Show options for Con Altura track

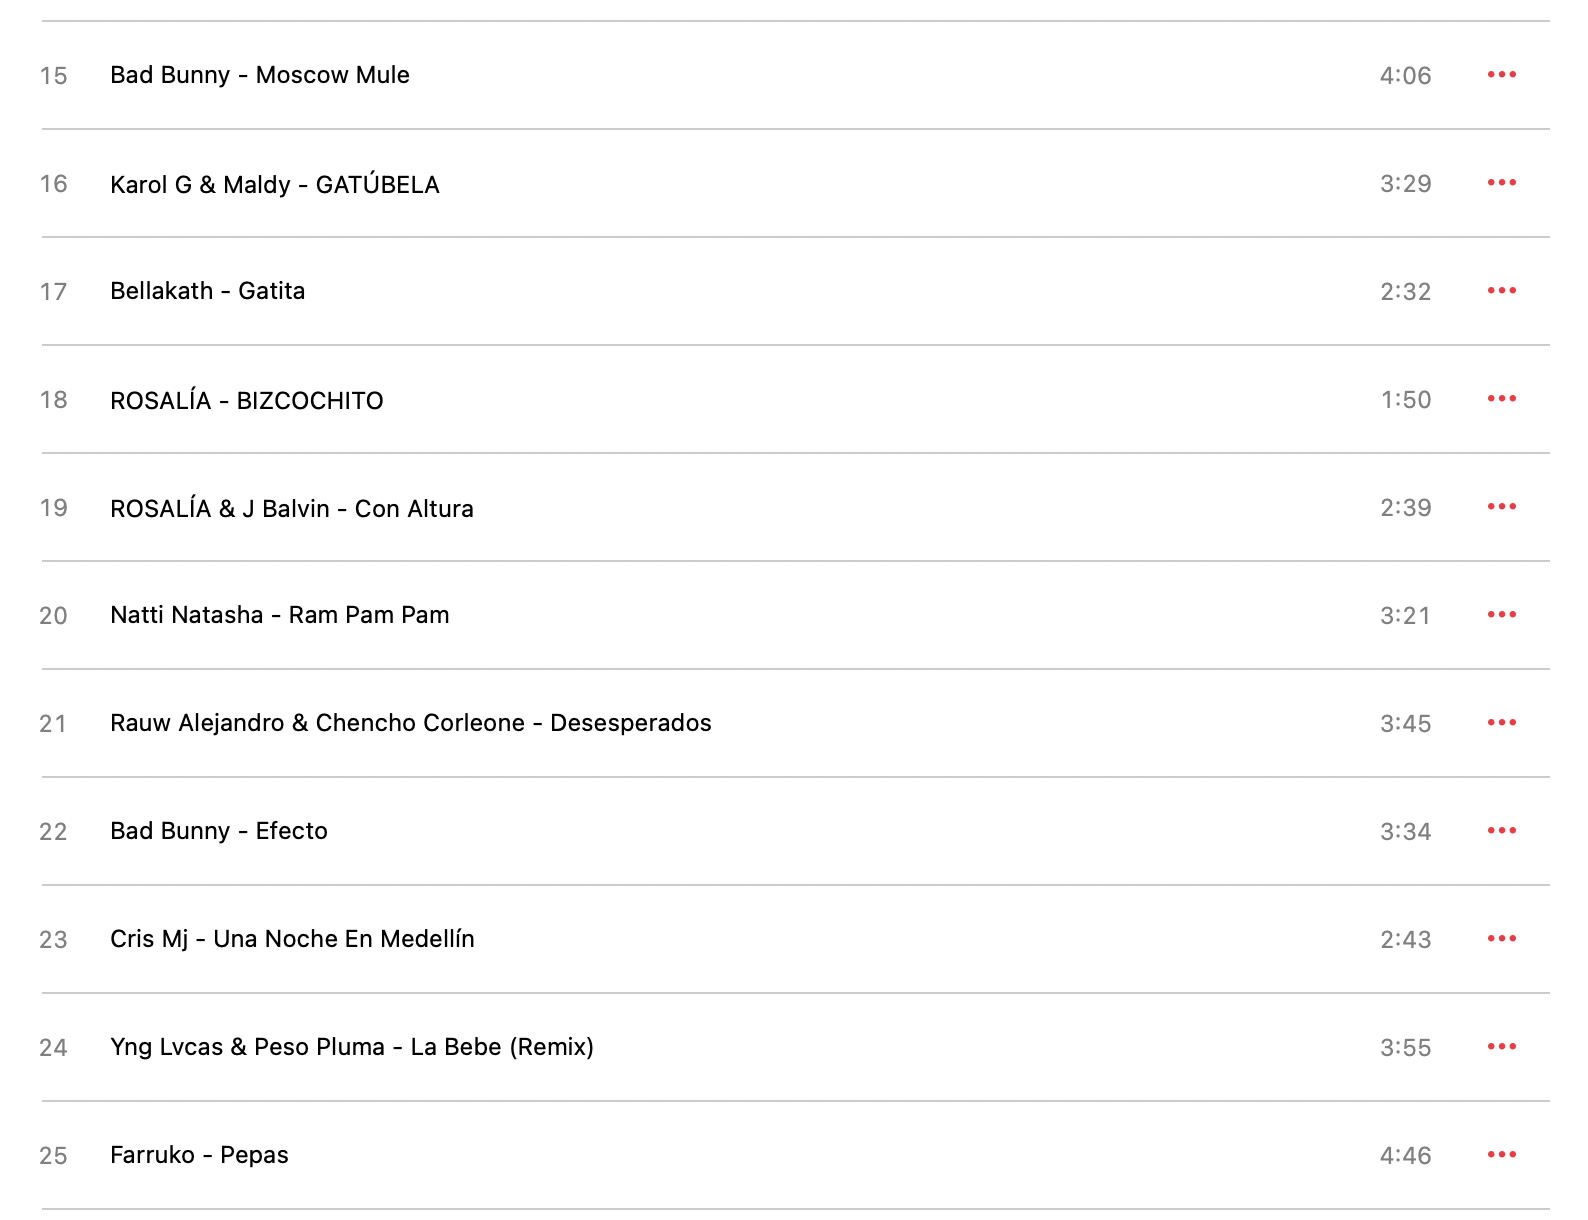[1501, 507]
